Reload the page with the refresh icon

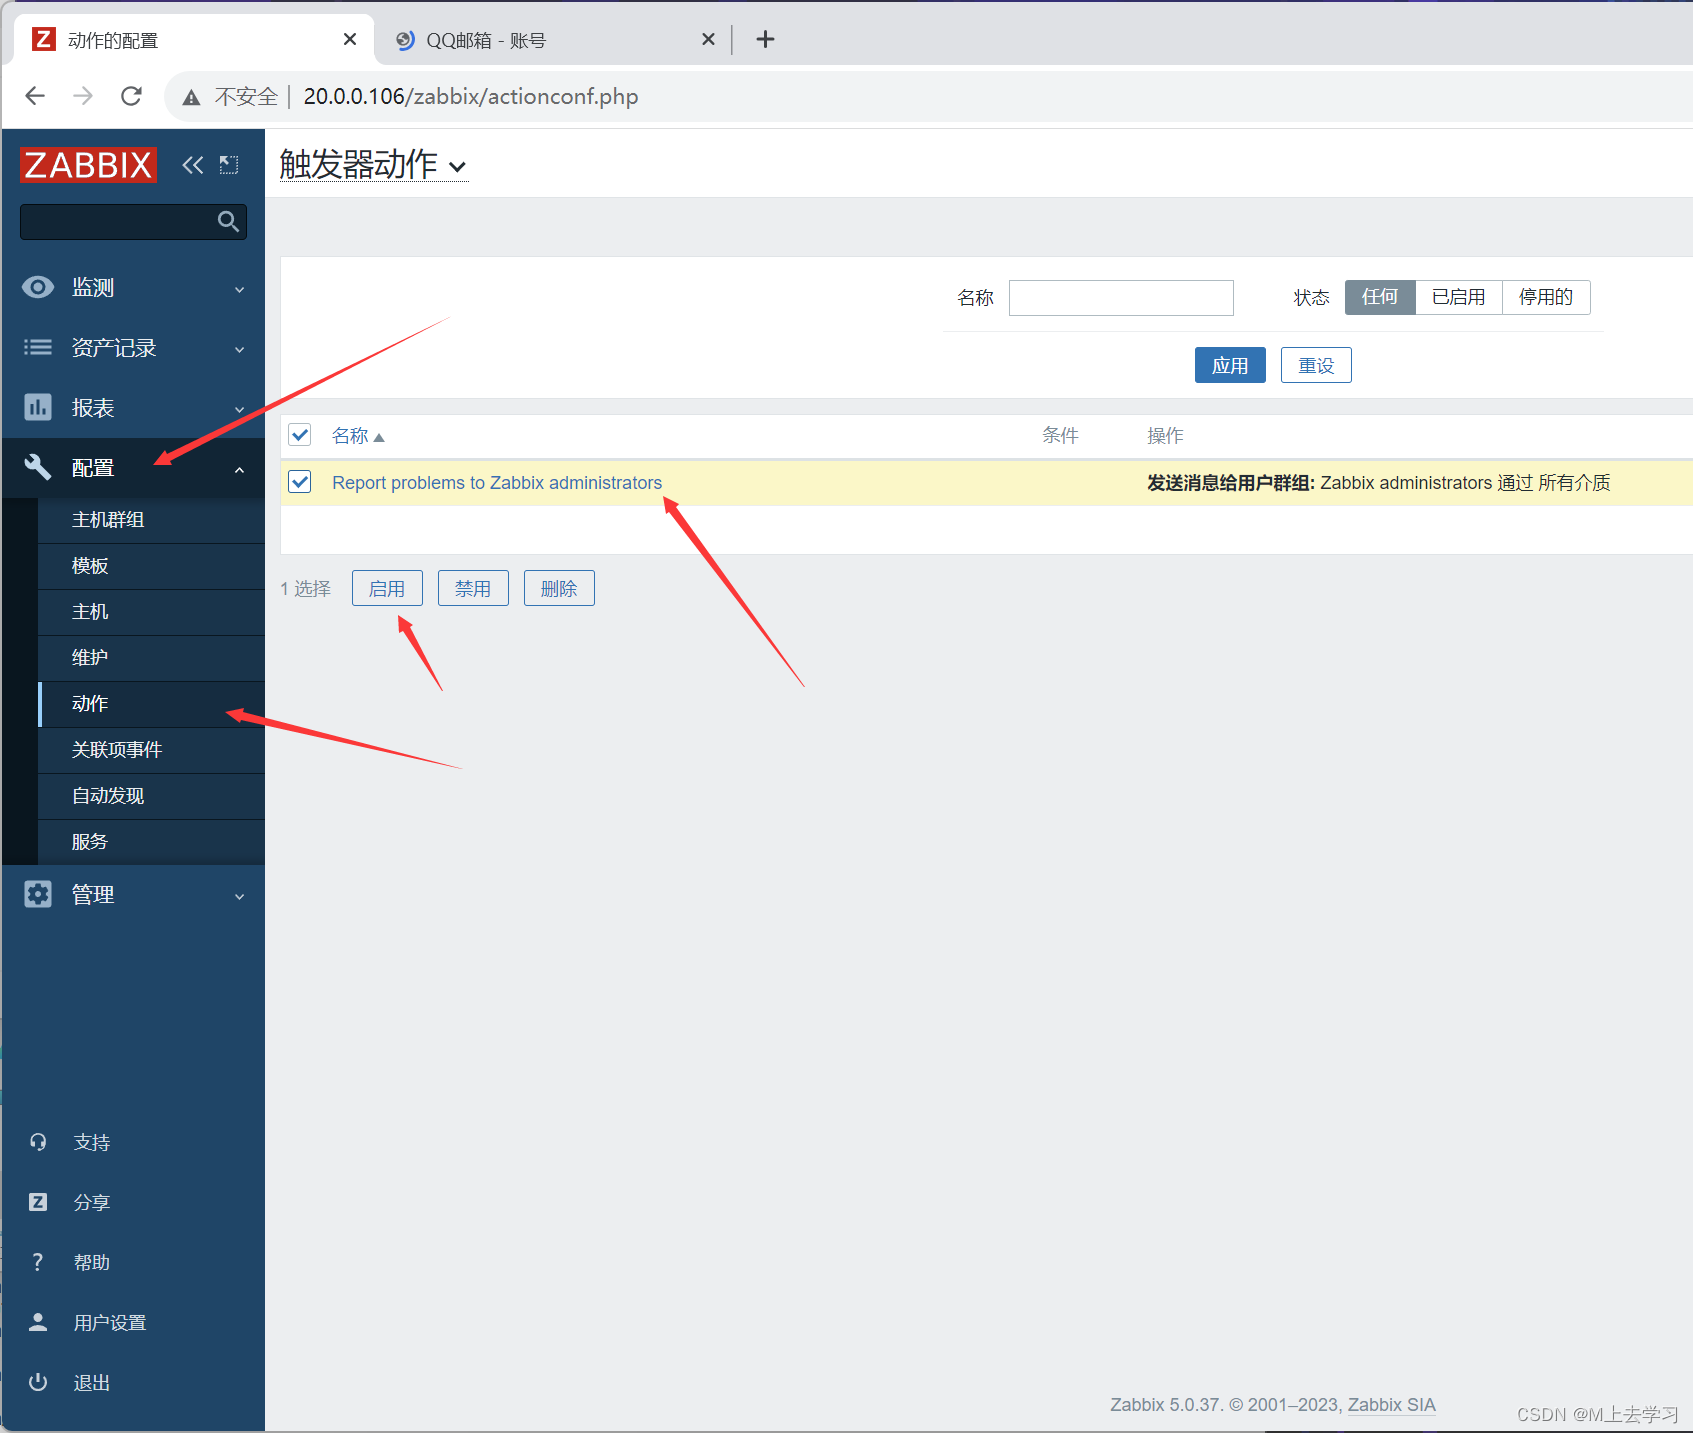[x=131, y=96]
